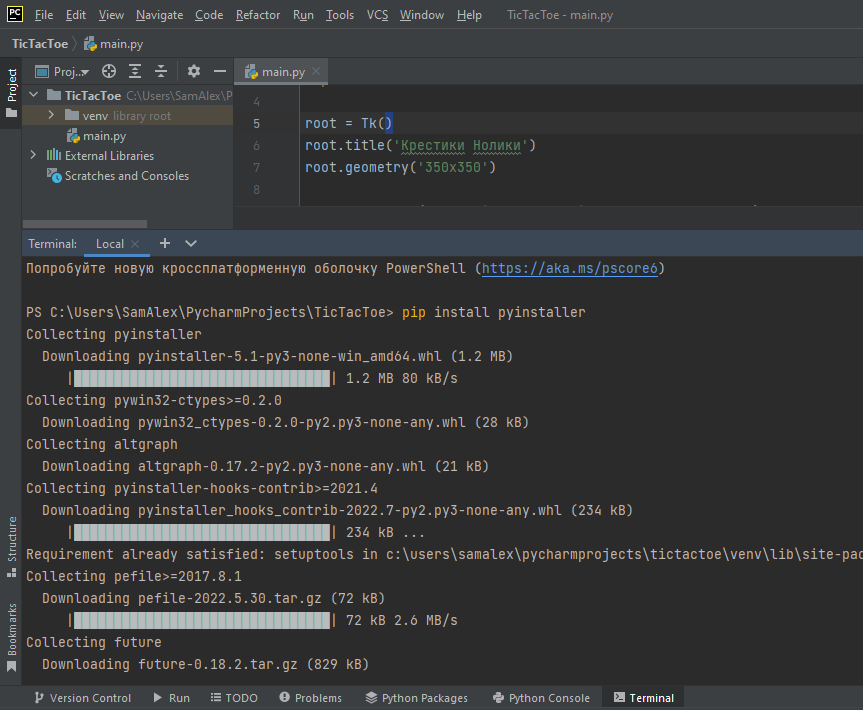
Task: Click line number 6 in gutter
Action: 256,145
